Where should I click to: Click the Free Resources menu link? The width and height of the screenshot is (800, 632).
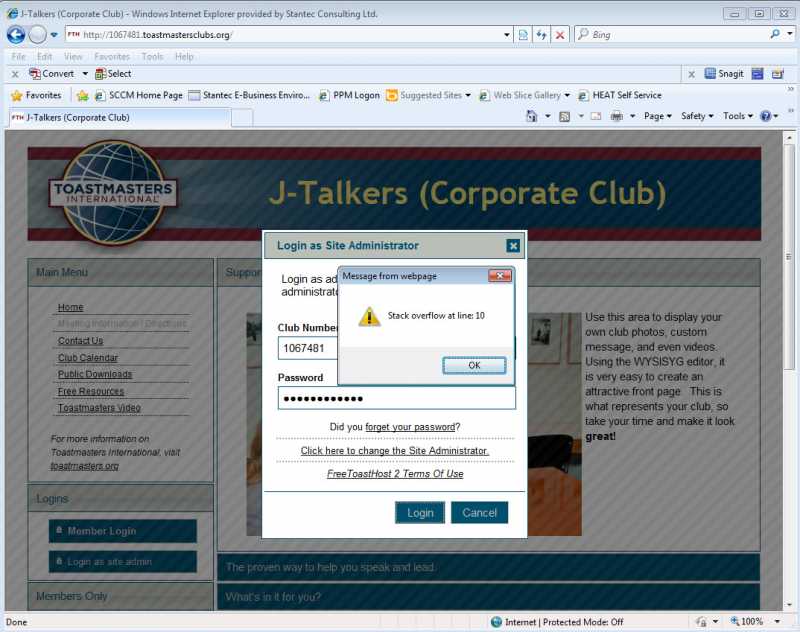[x=91, y=391]
